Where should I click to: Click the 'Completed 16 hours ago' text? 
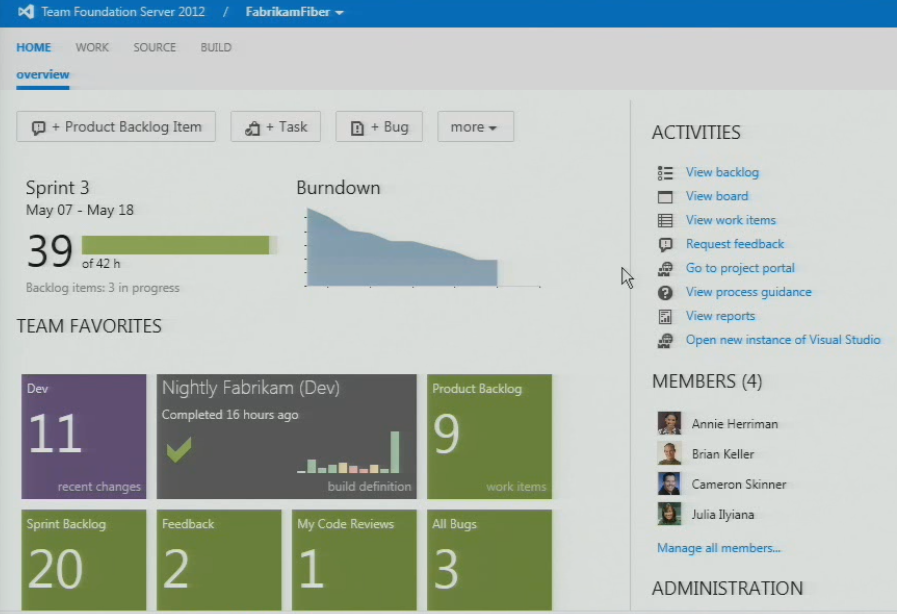tap(230, 415)
